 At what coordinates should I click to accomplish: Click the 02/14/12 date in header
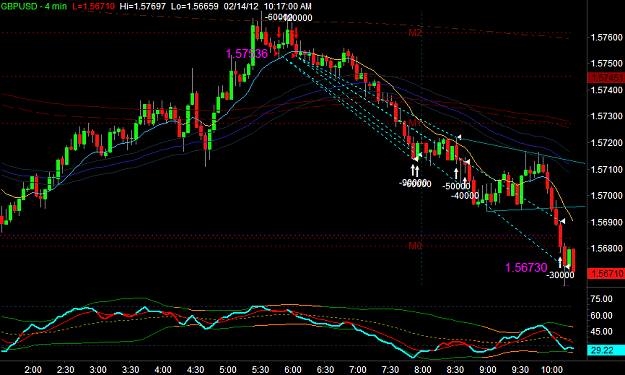(241, 6)
